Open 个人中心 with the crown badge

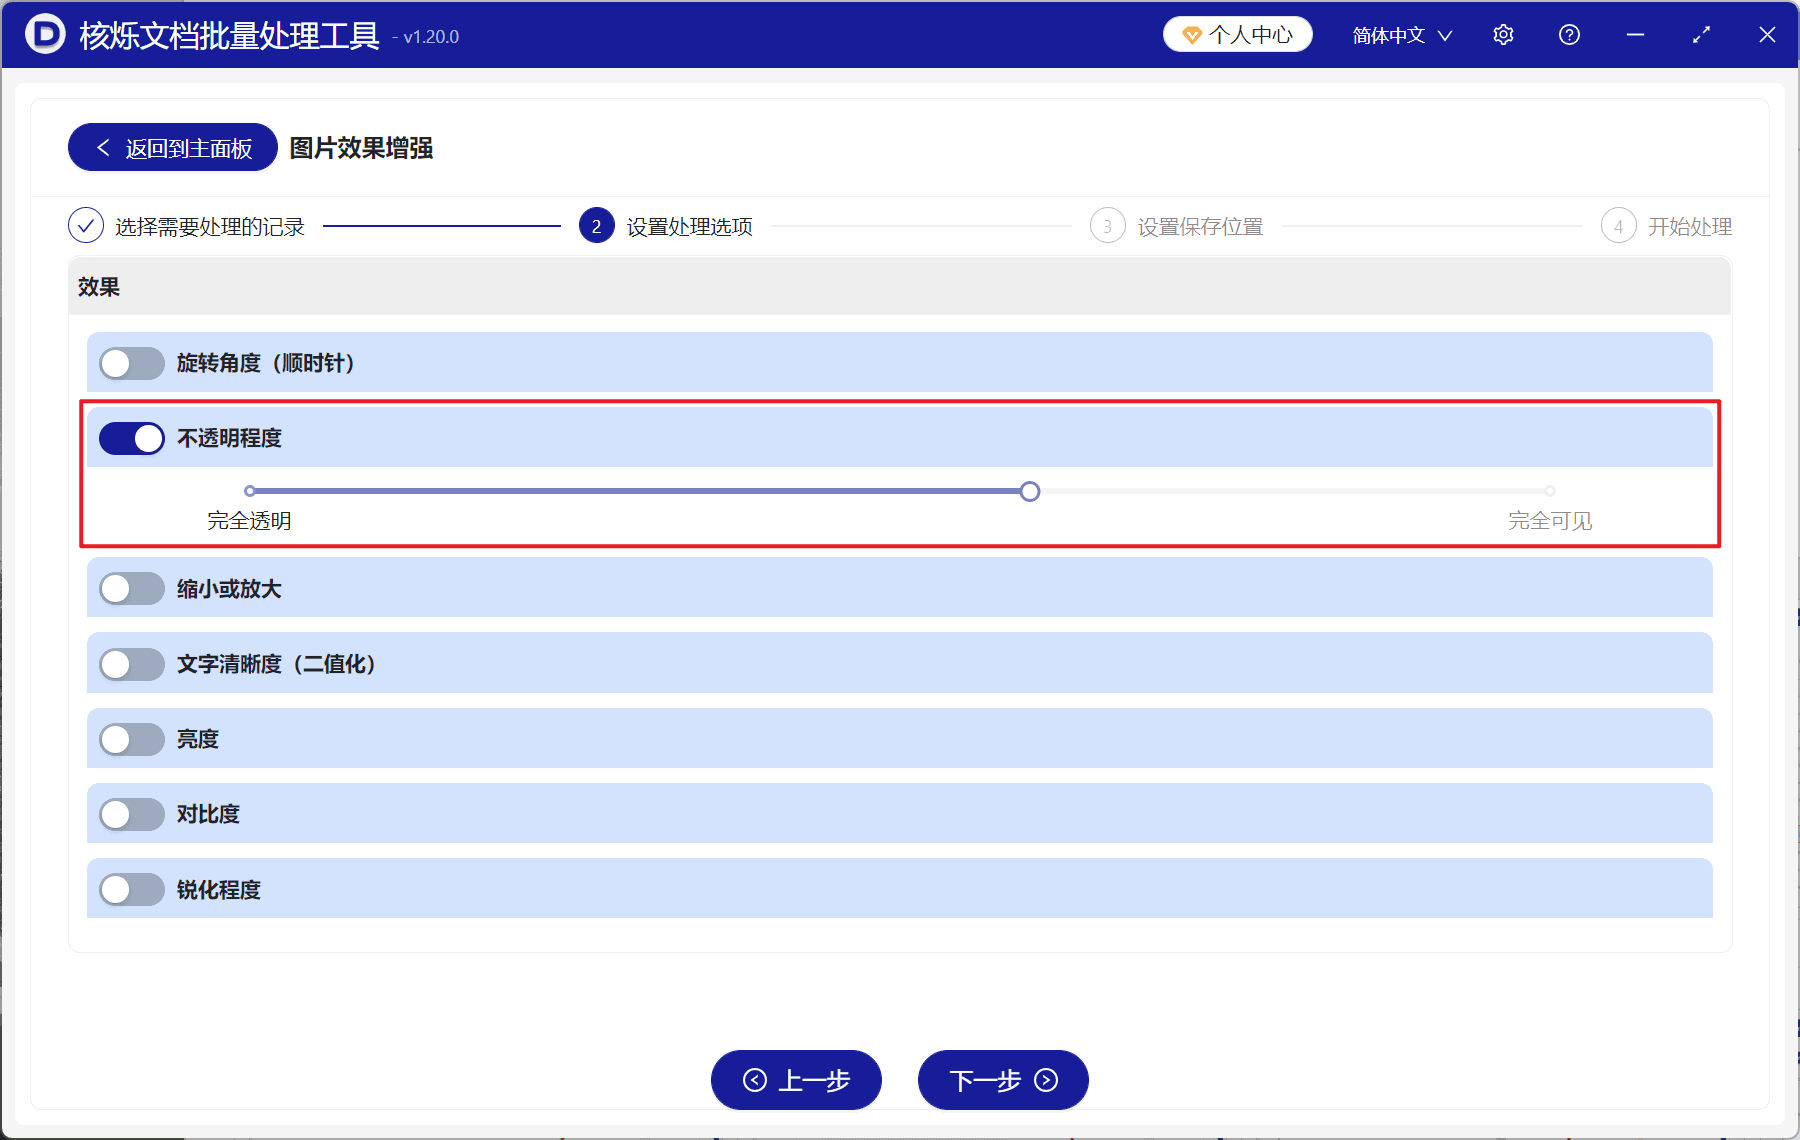[x=1237, y=33]
